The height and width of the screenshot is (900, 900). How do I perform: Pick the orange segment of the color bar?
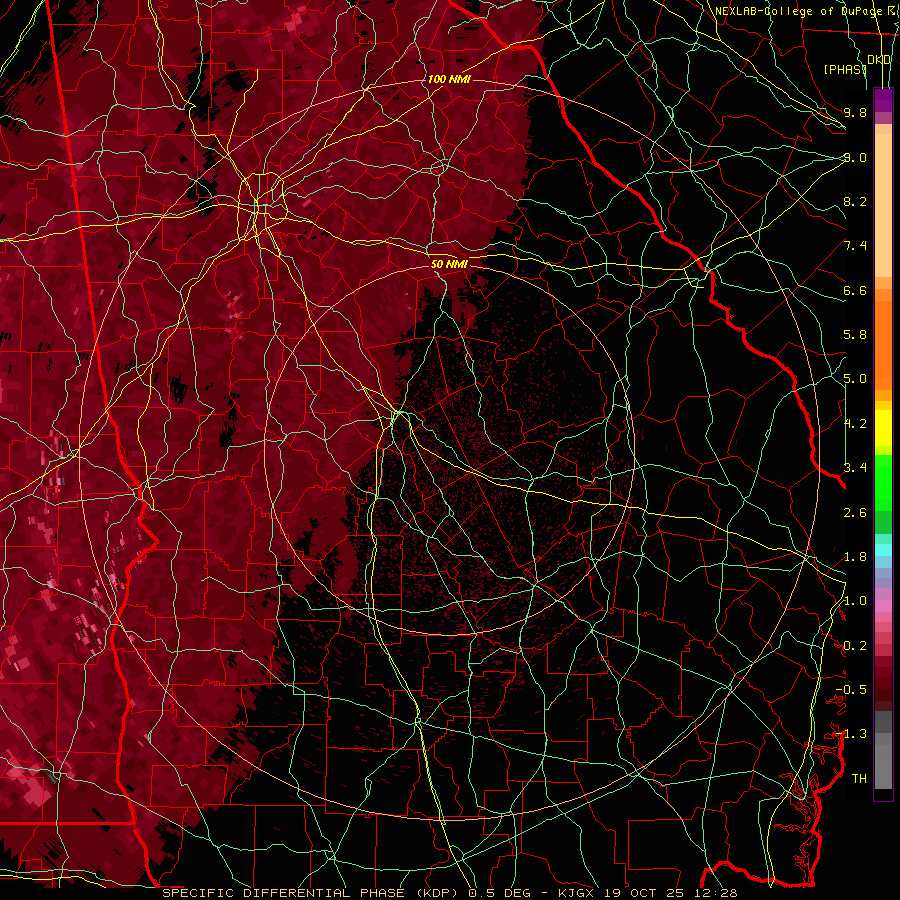pos(883,344)
